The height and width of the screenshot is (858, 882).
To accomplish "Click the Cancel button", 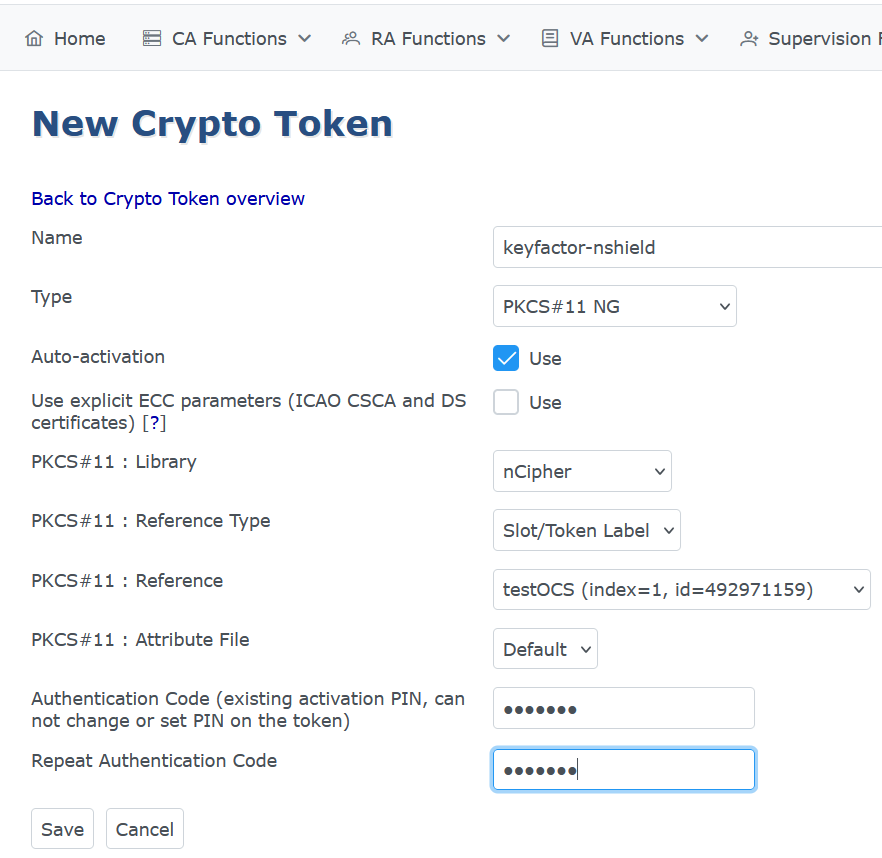I will (144, 828).
